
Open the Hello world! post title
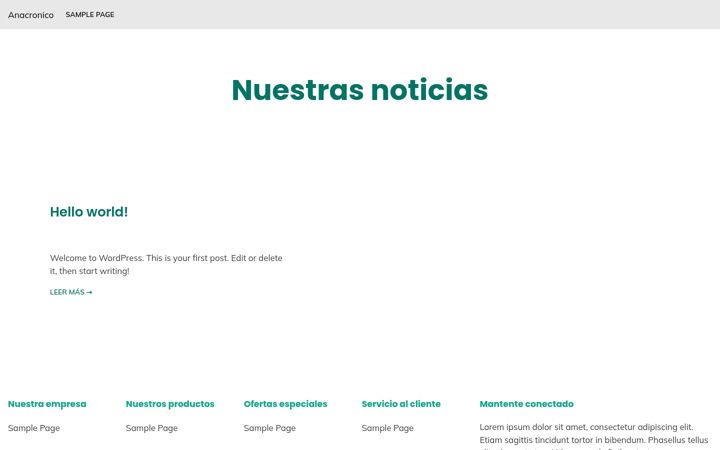pyautogui.click(x=89, y=212)
